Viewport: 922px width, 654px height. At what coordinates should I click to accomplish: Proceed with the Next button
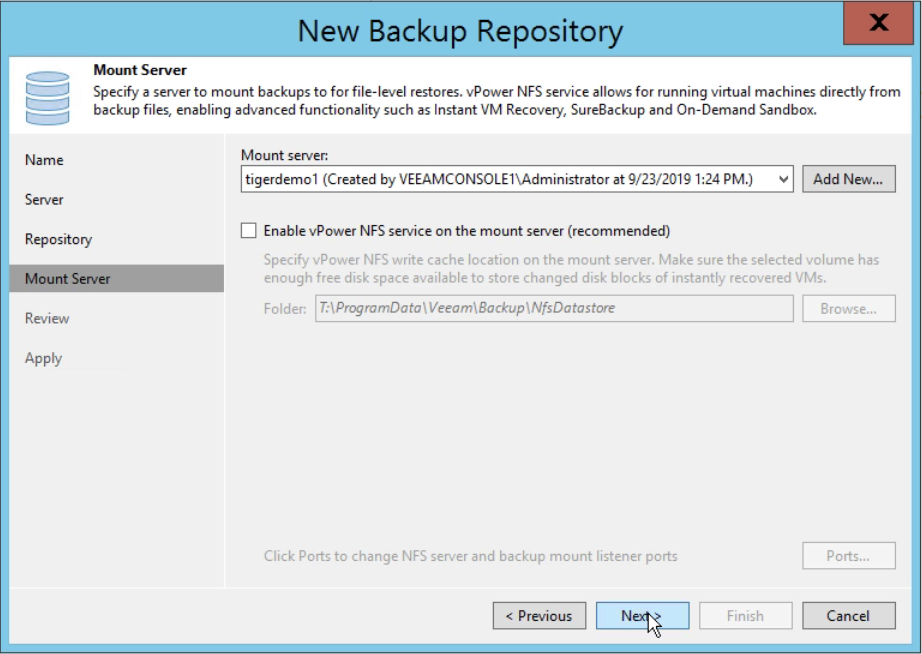(x=642, y=616)
